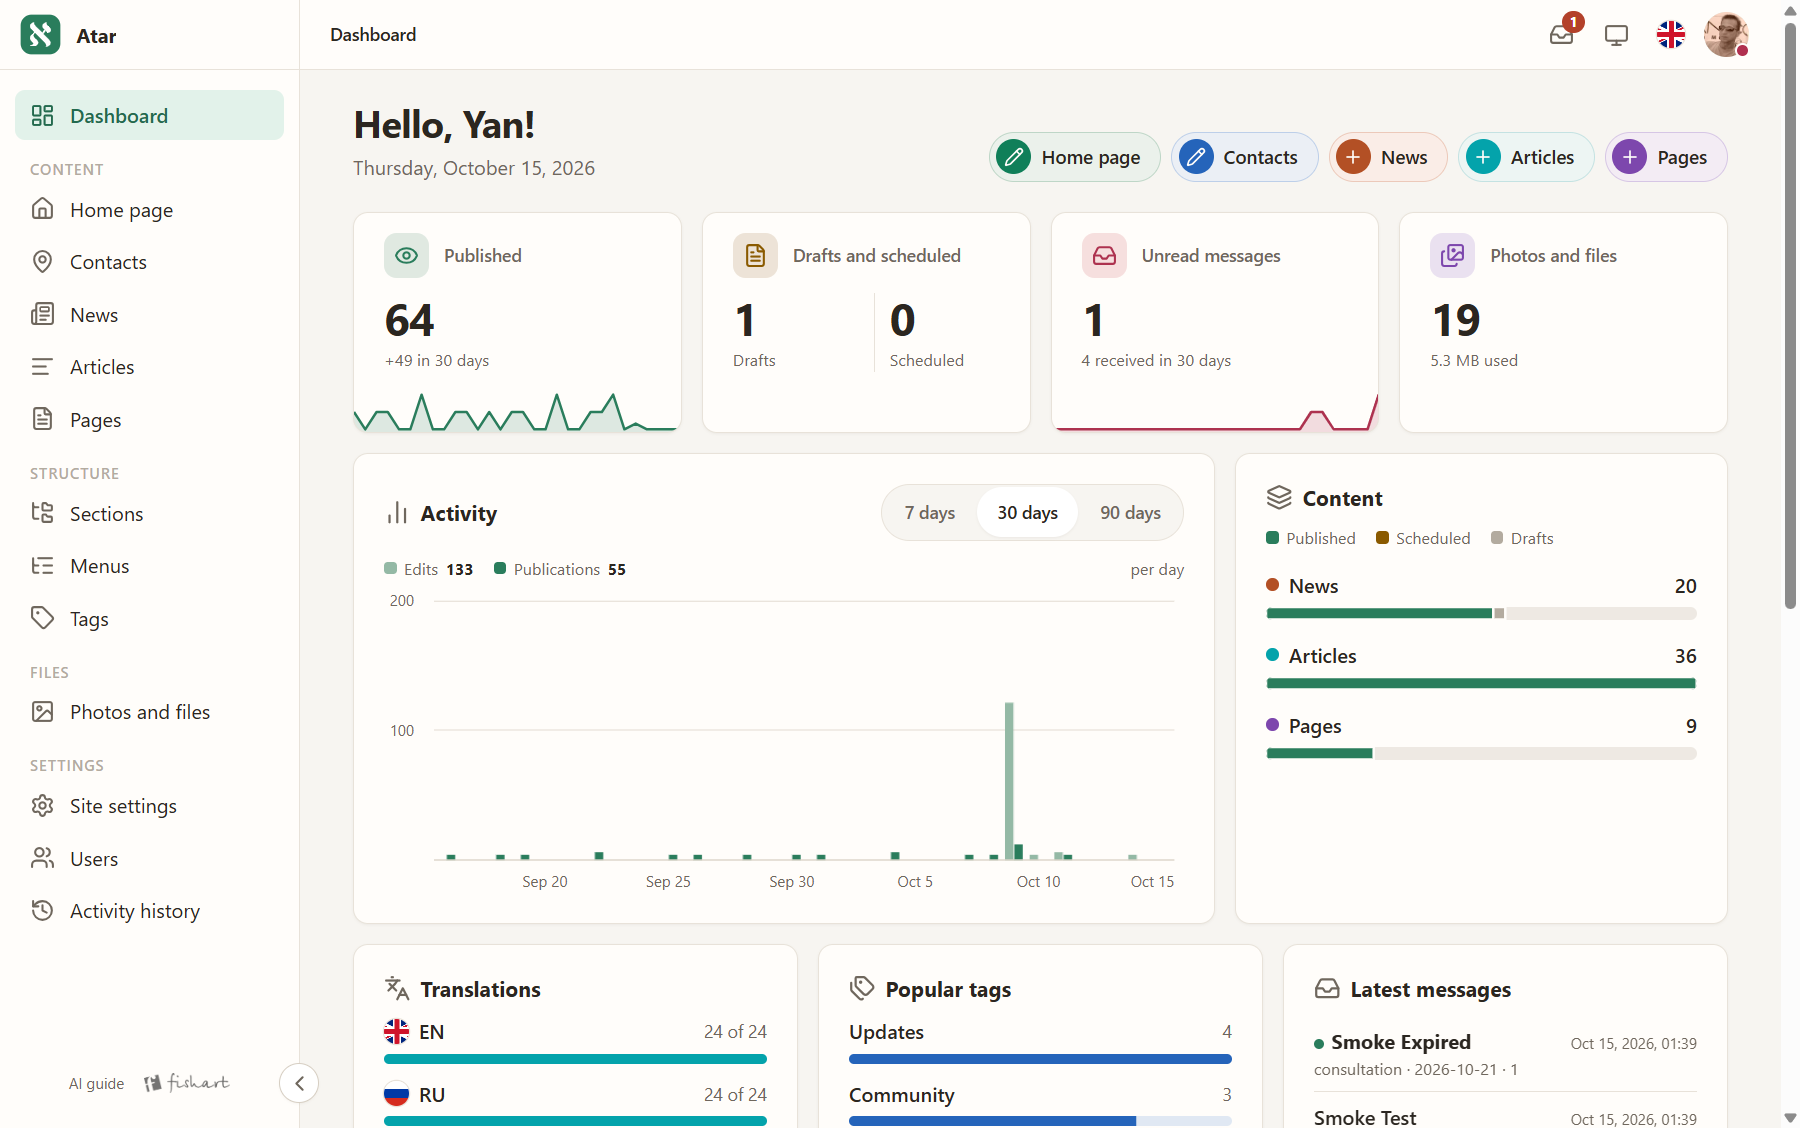Open the UK flag language selector
This screenshot has height=1128, width=1800.
(1671, 35)
